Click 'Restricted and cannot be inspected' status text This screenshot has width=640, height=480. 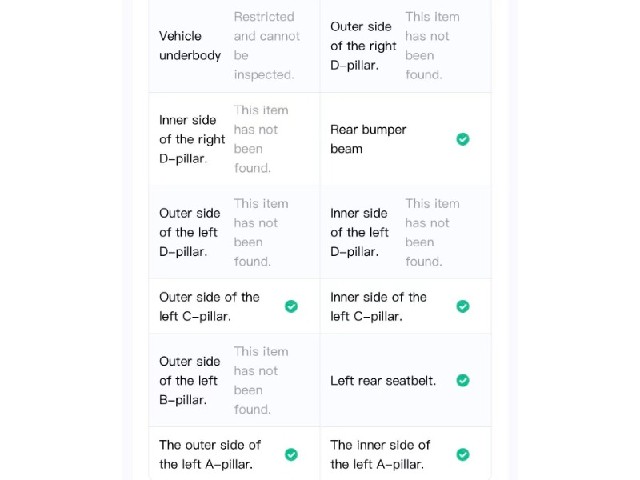267,46
